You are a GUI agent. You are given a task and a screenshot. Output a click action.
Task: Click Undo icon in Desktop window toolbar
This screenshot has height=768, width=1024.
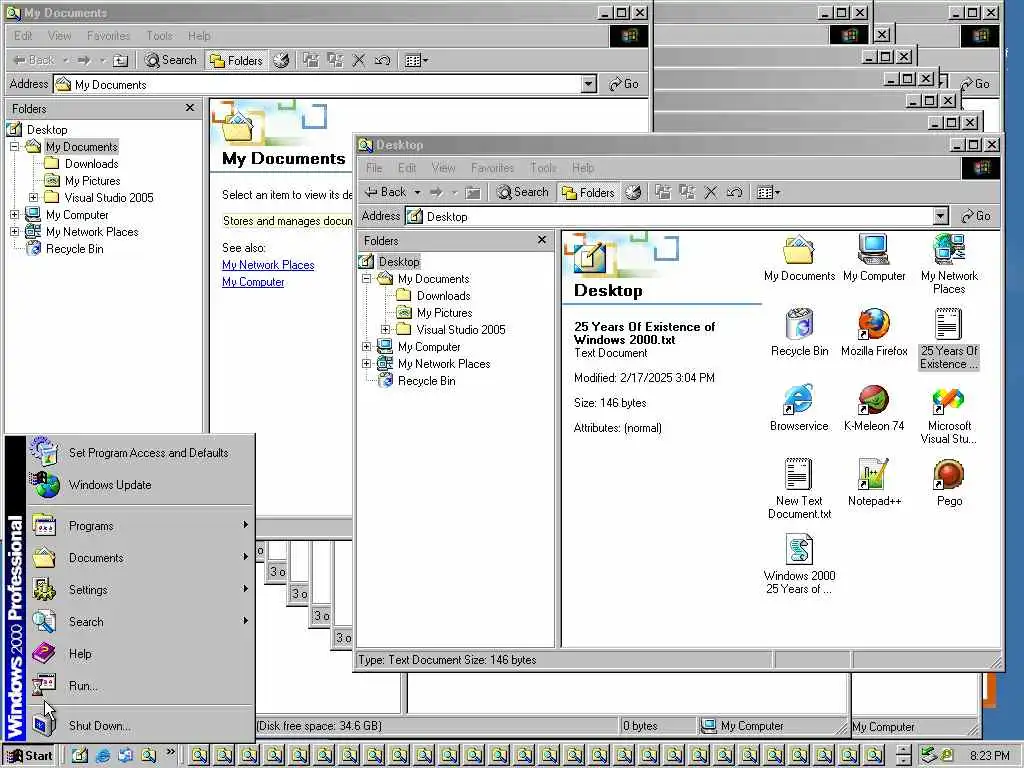pos(734,192)
